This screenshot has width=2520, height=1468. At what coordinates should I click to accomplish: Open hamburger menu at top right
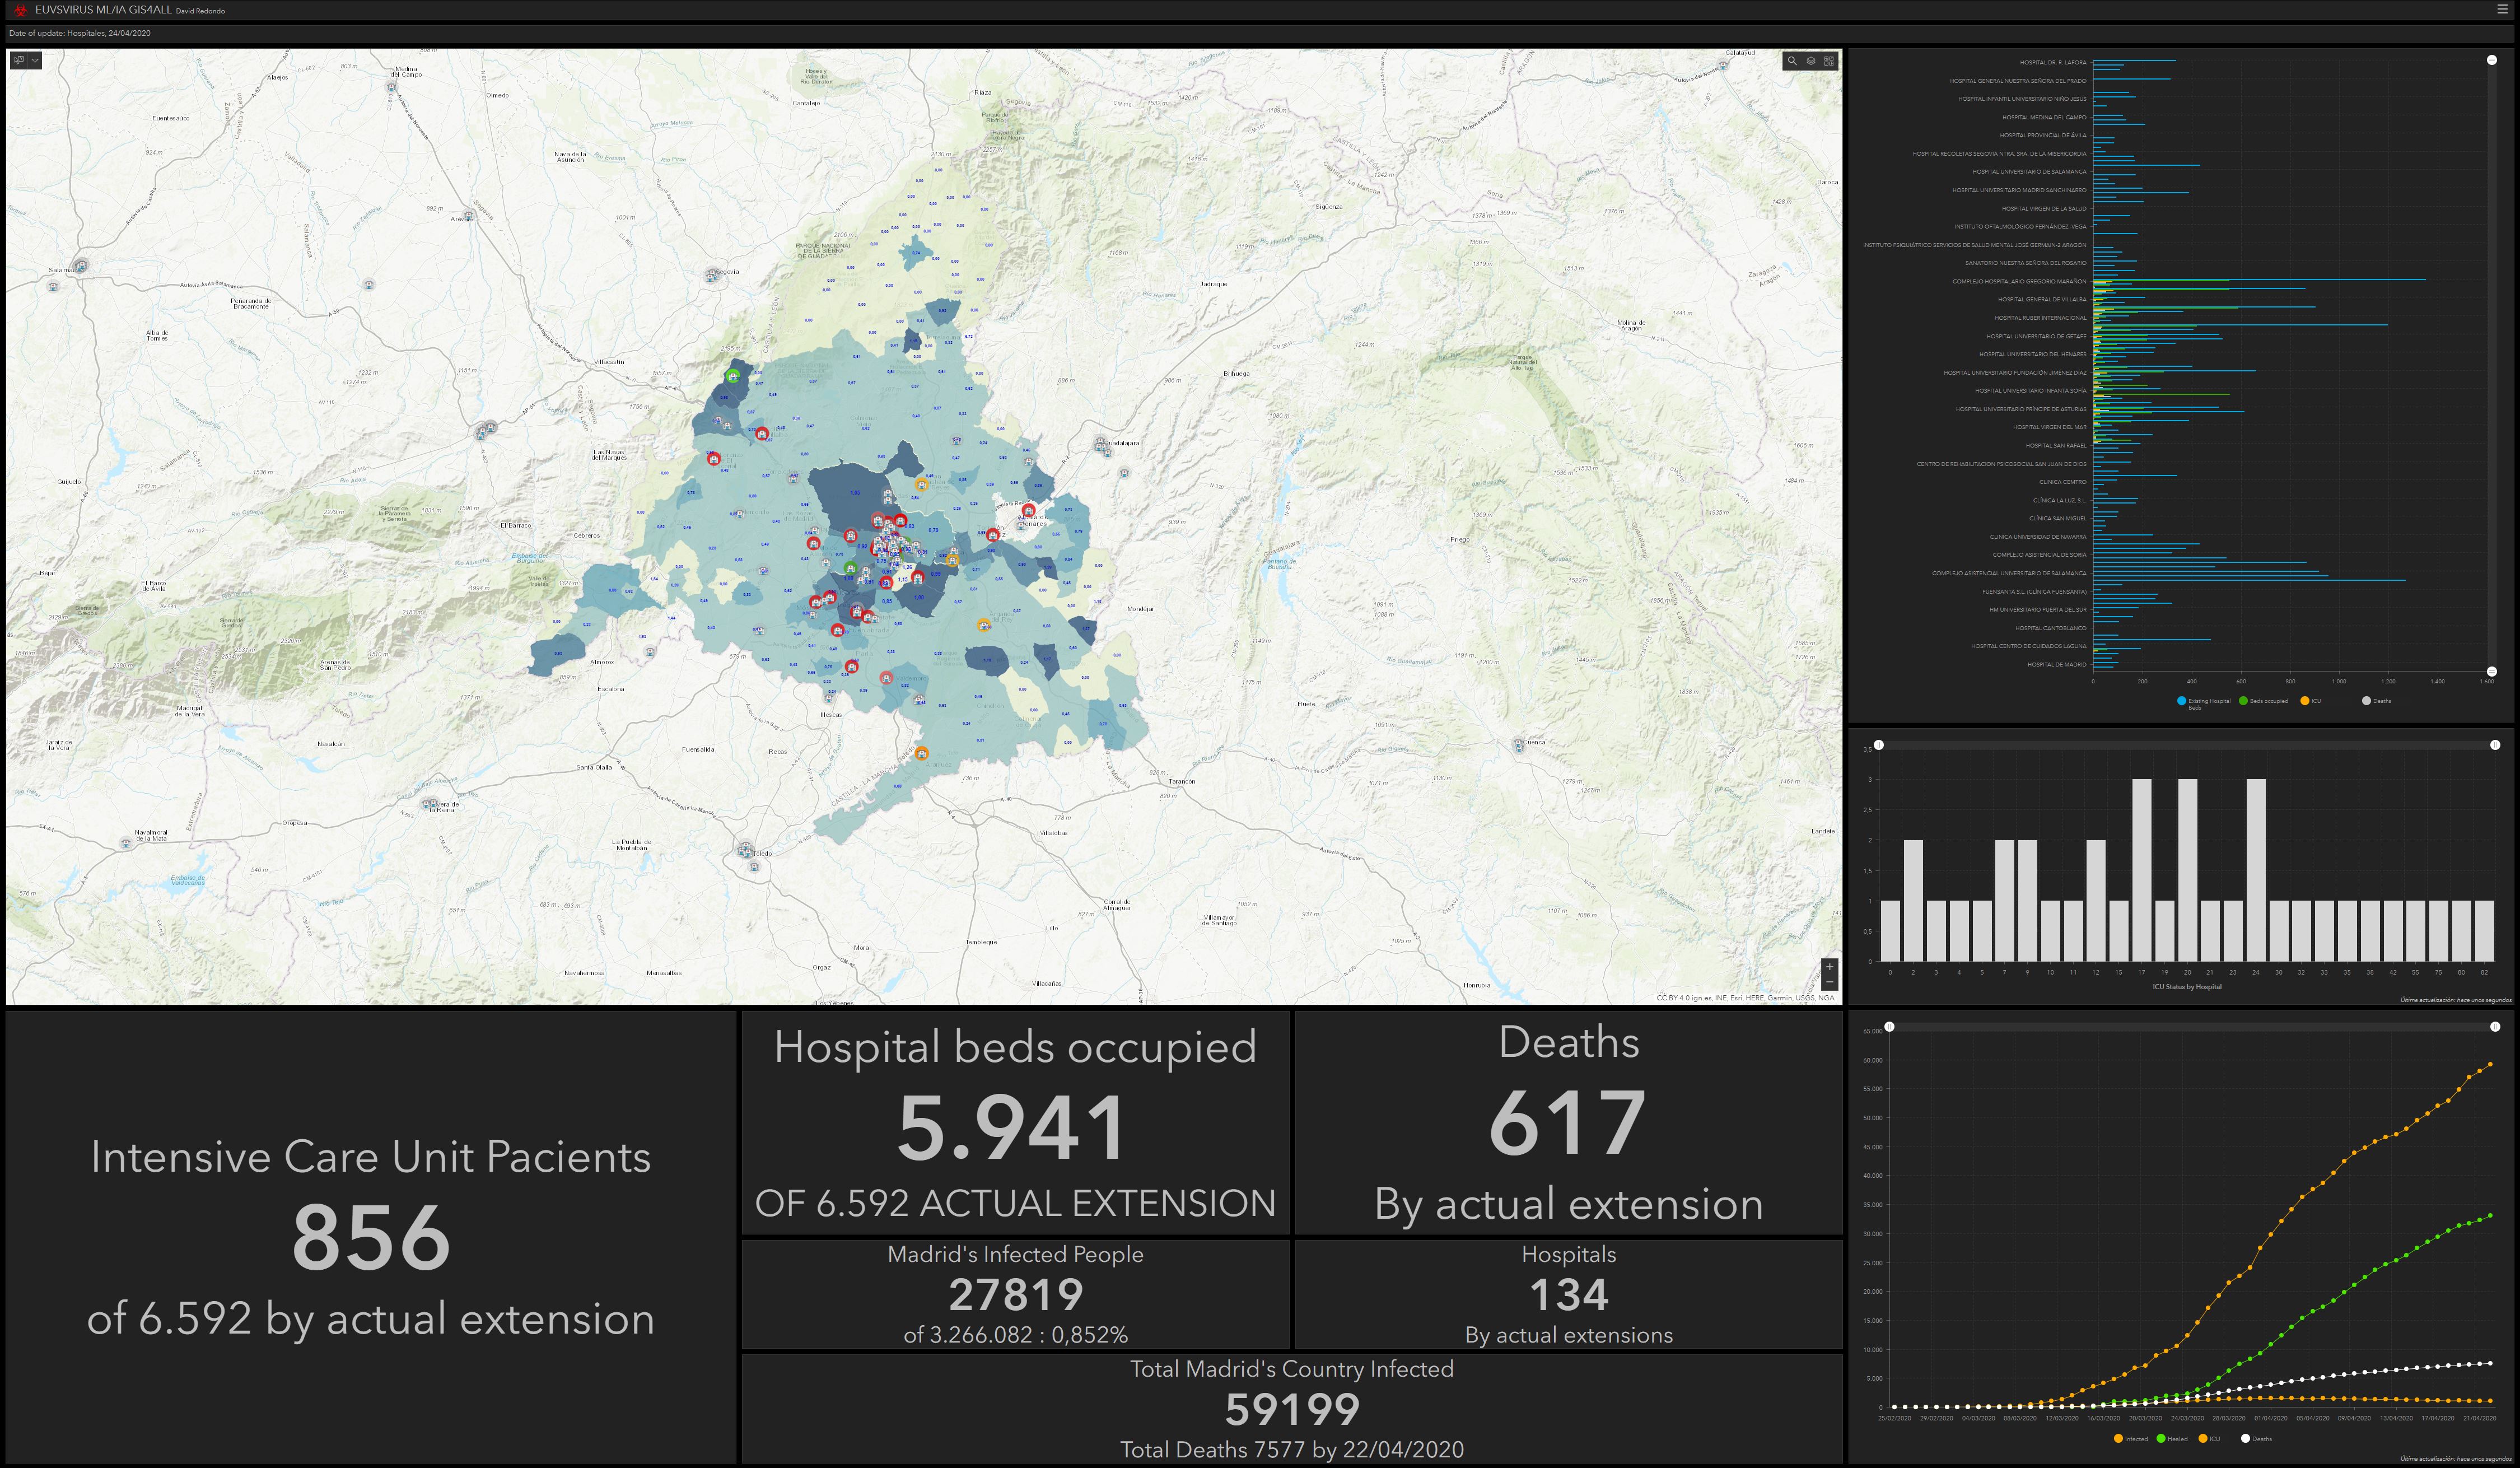2502,9
